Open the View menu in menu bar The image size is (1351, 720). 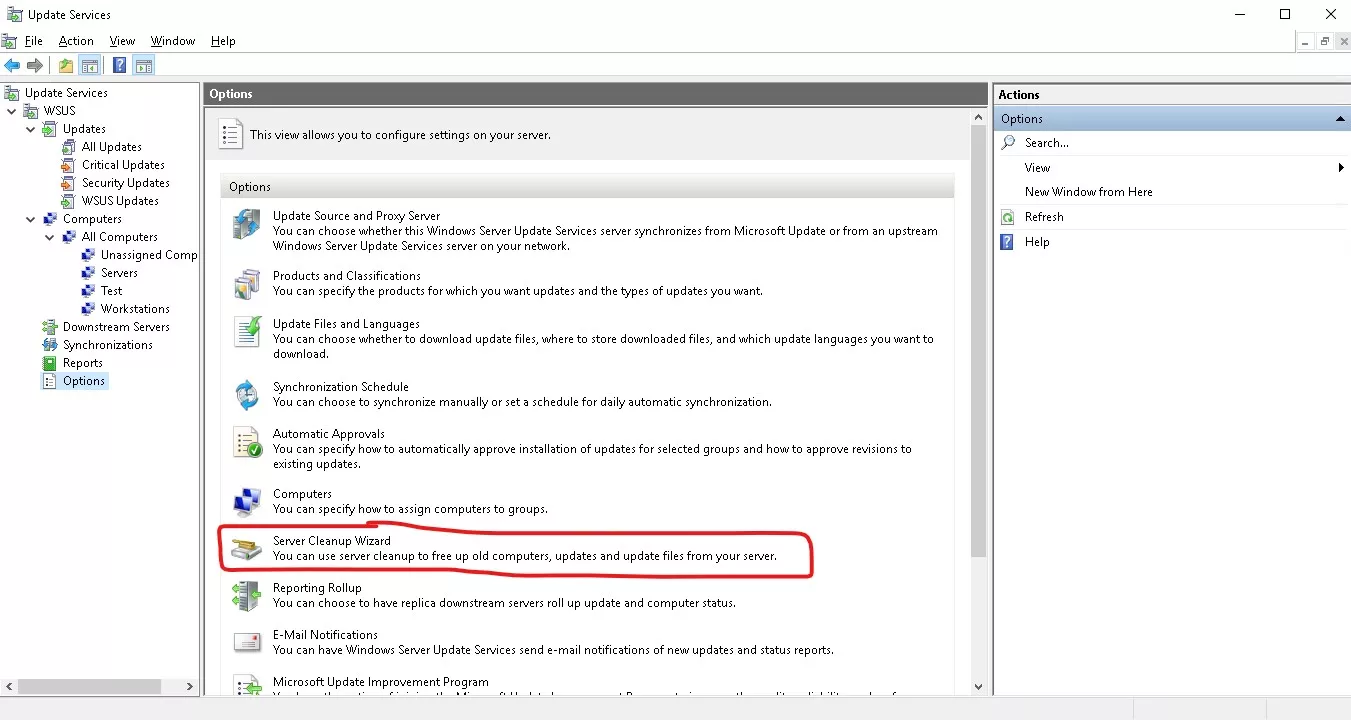point(122,41)
